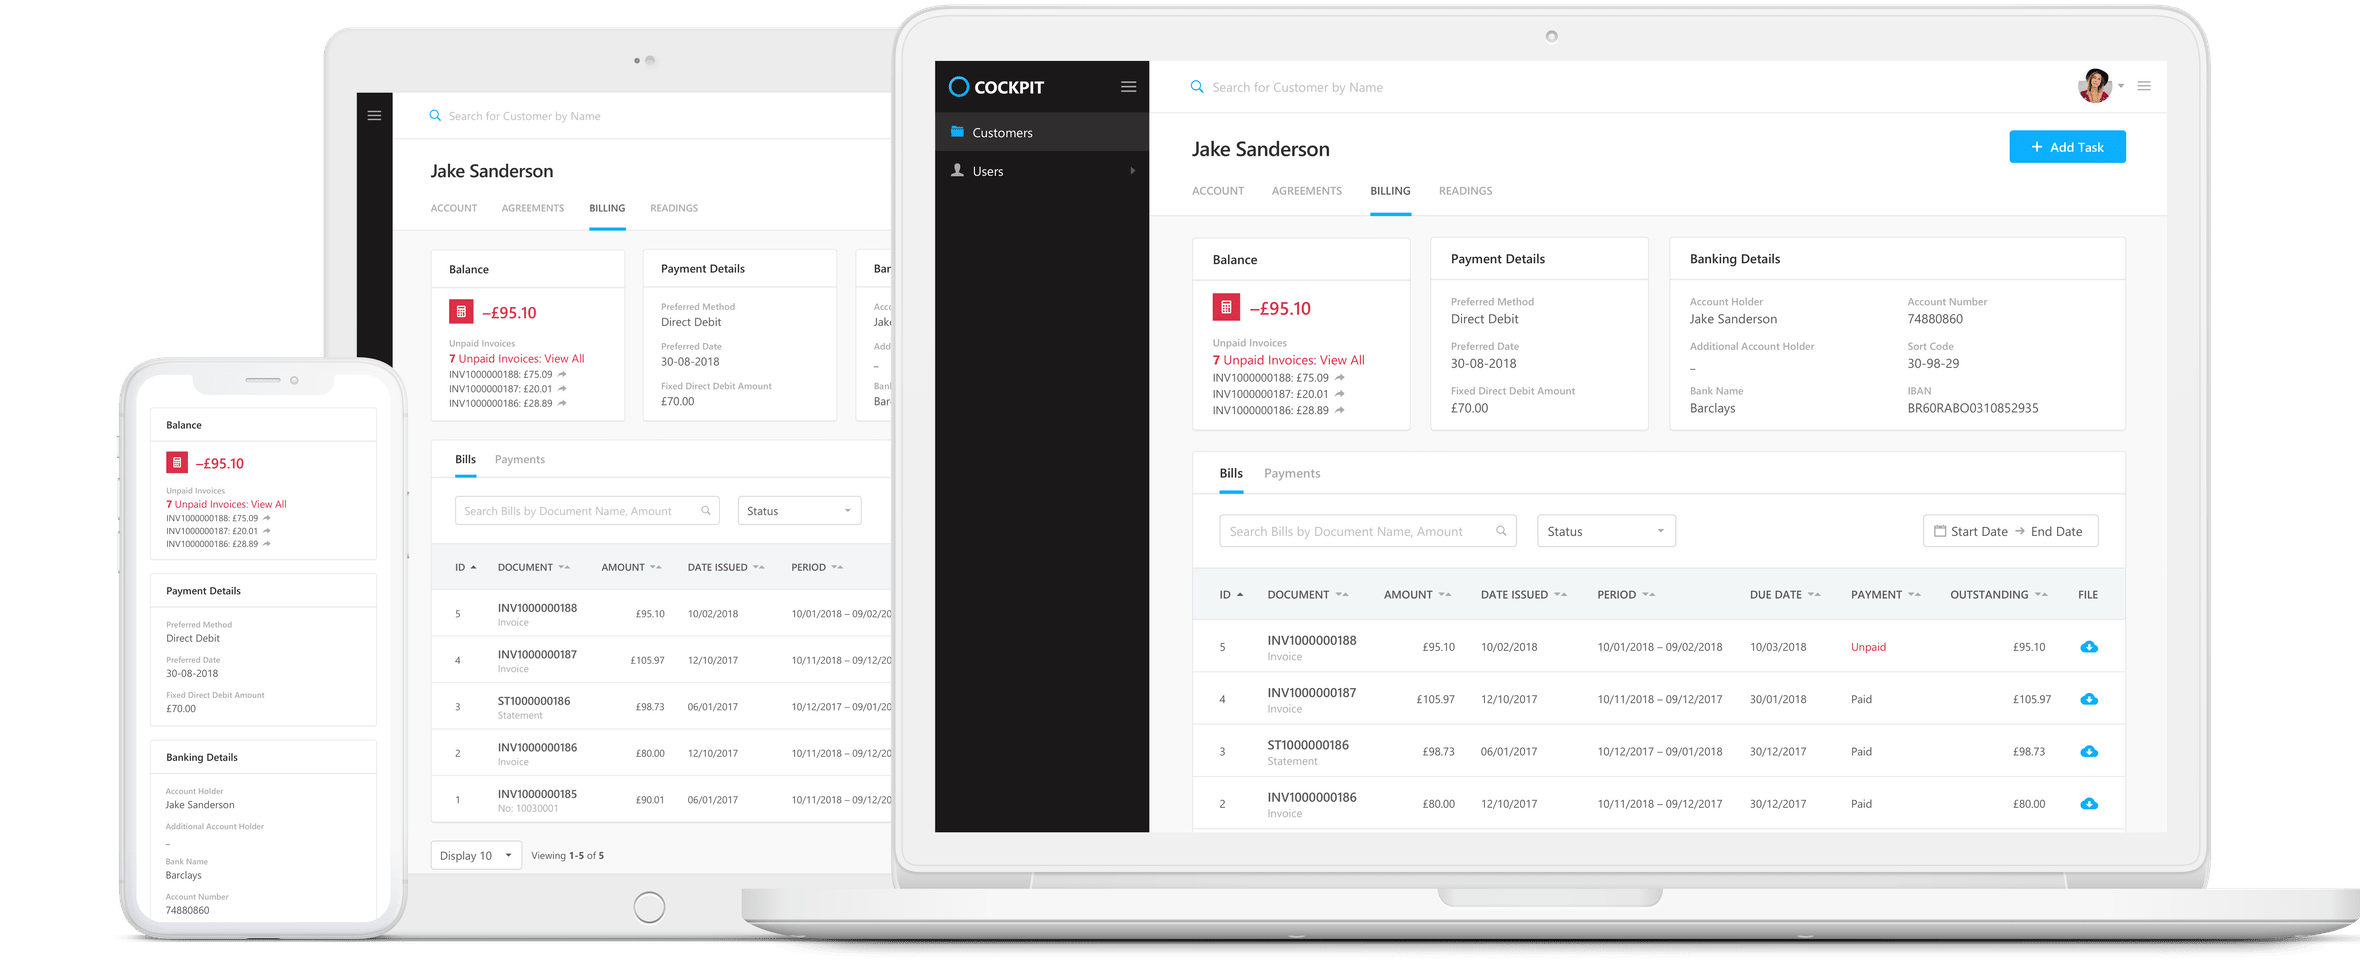Switch to the READINGS tab
The image size is (2360, 966).
click(x=1465, y=190)
